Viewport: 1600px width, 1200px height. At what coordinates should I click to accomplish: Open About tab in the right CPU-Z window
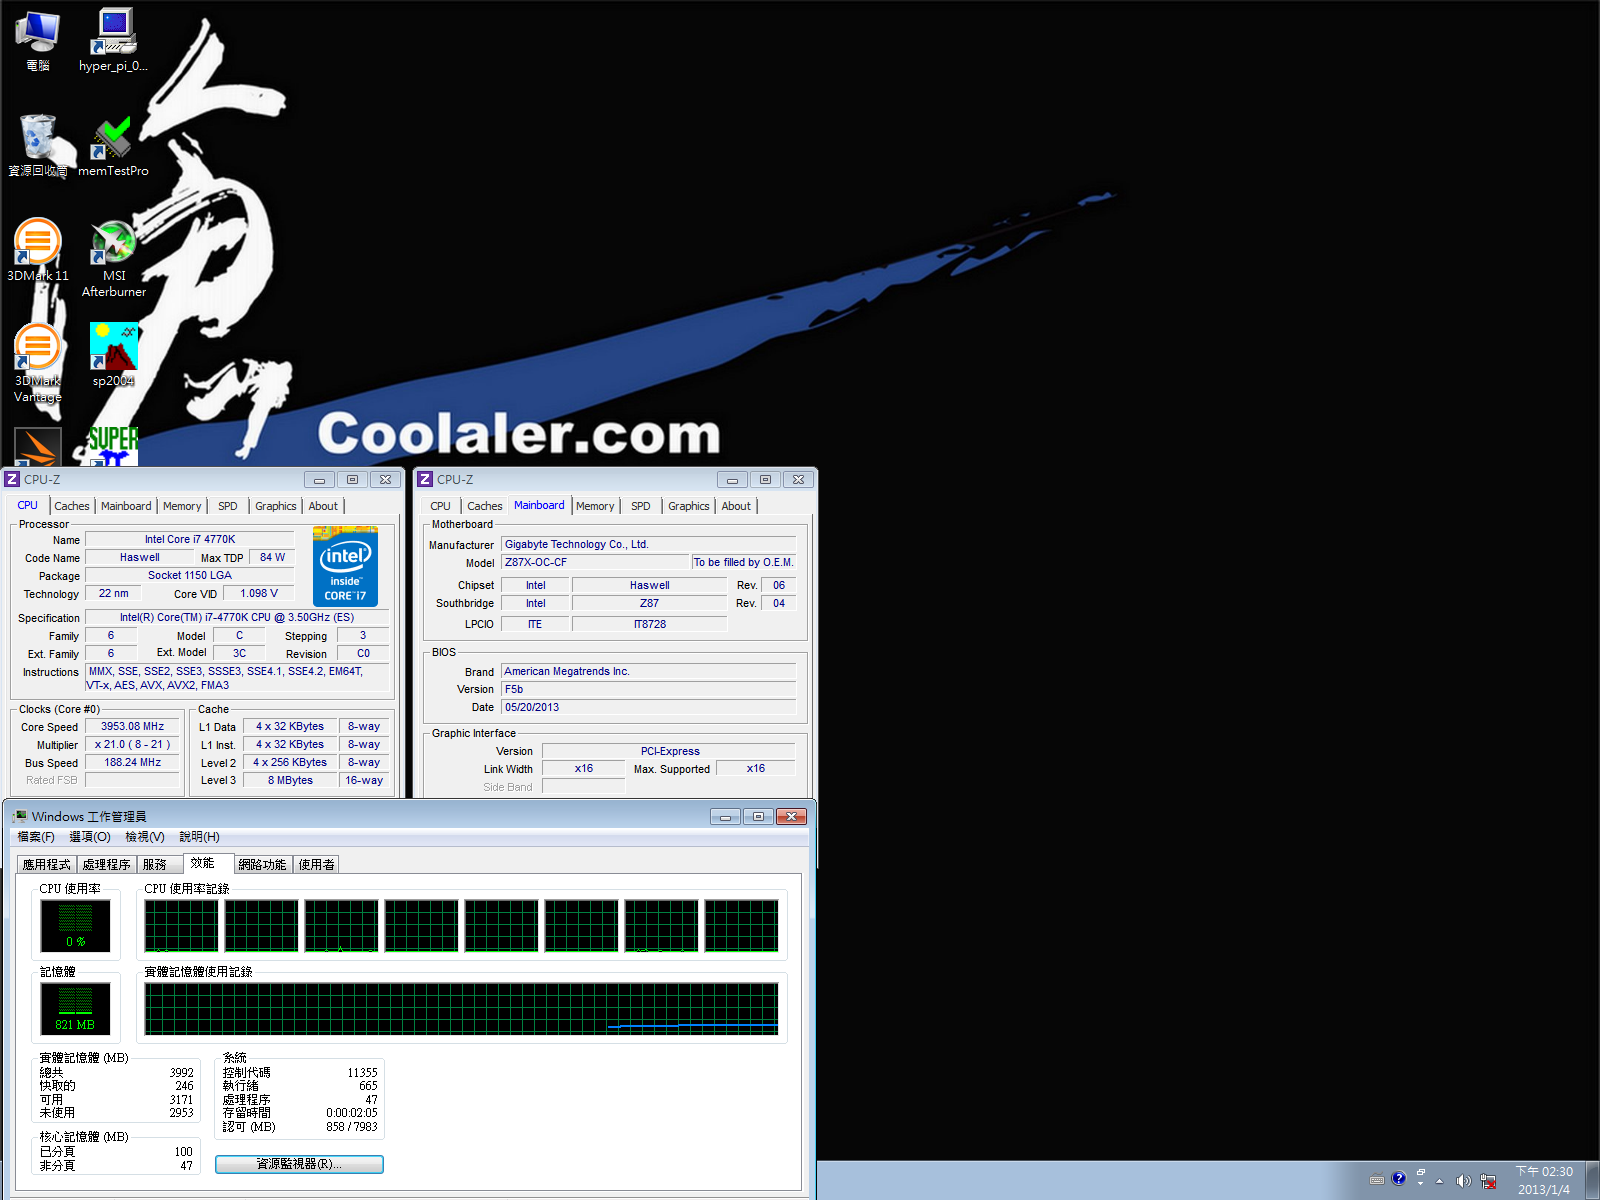click(x=736, y=506)
